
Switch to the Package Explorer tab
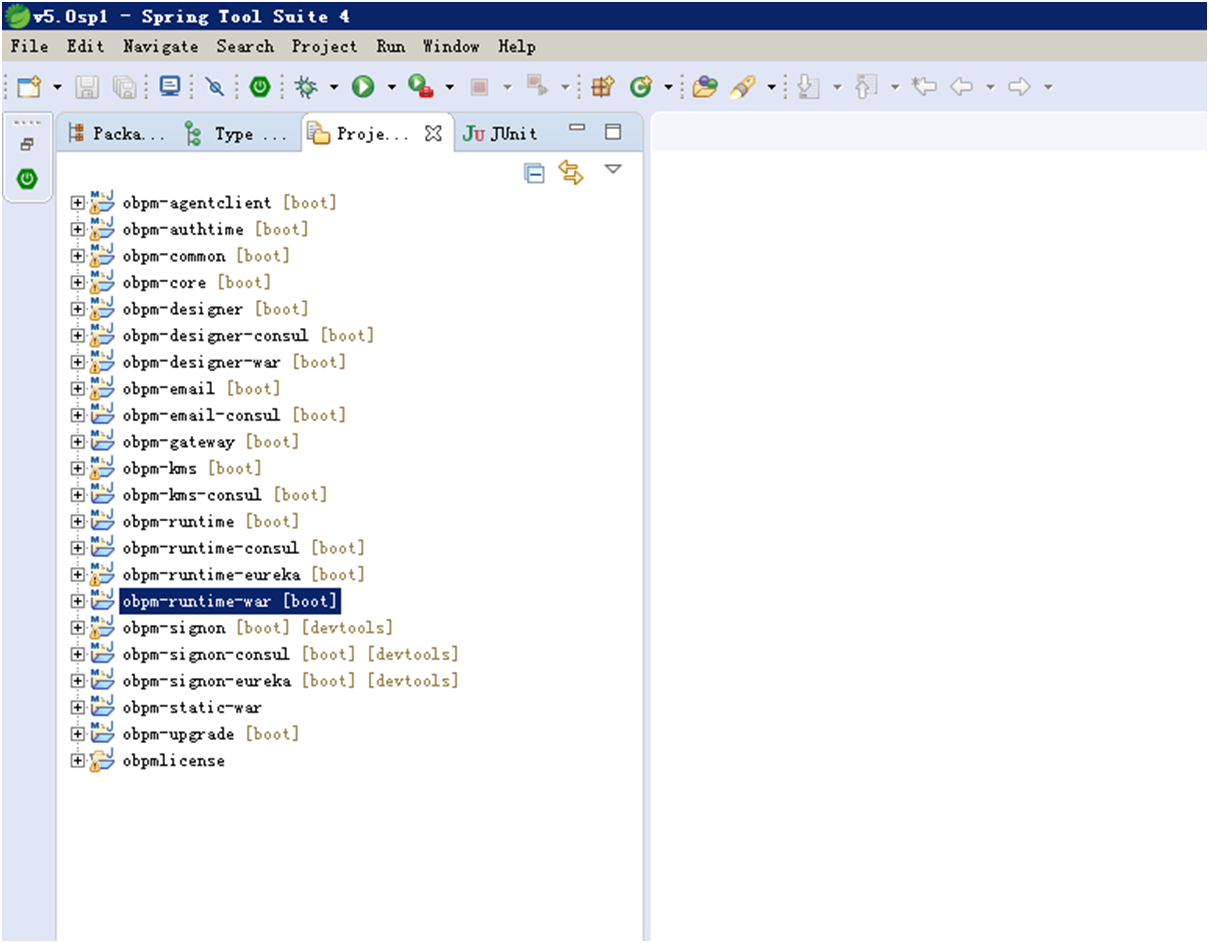pos(118,133)
